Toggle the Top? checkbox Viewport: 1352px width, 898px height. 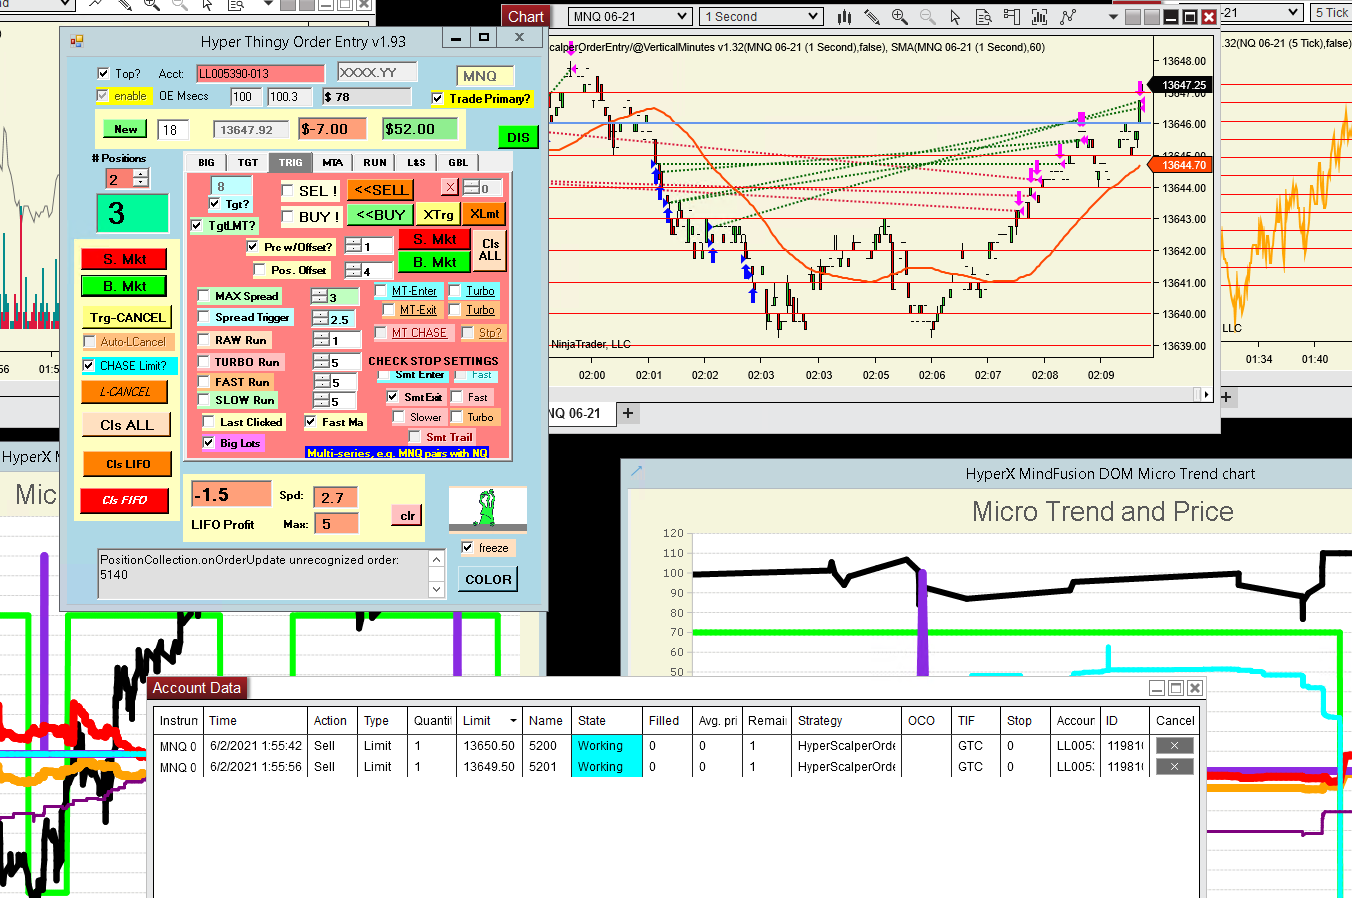[103, 73]
